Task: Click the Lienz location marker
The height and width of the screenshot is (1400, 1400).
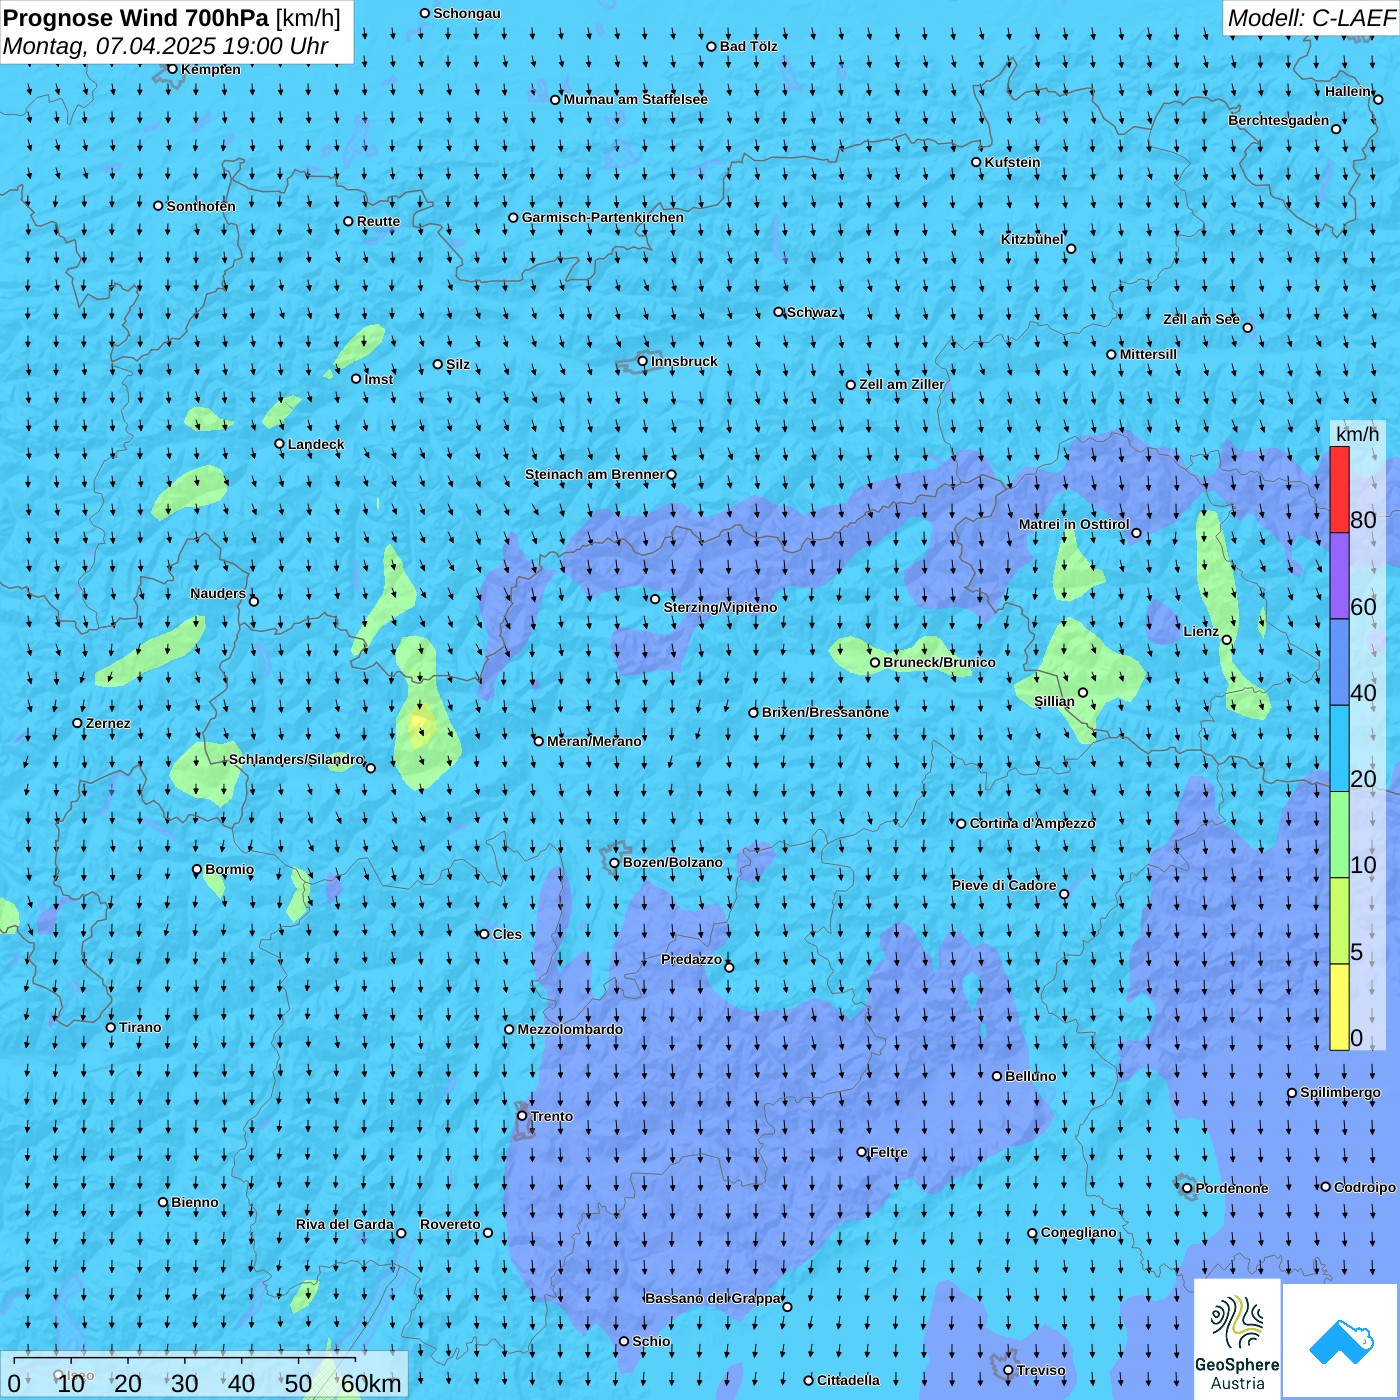Action: click(1227, 640)
